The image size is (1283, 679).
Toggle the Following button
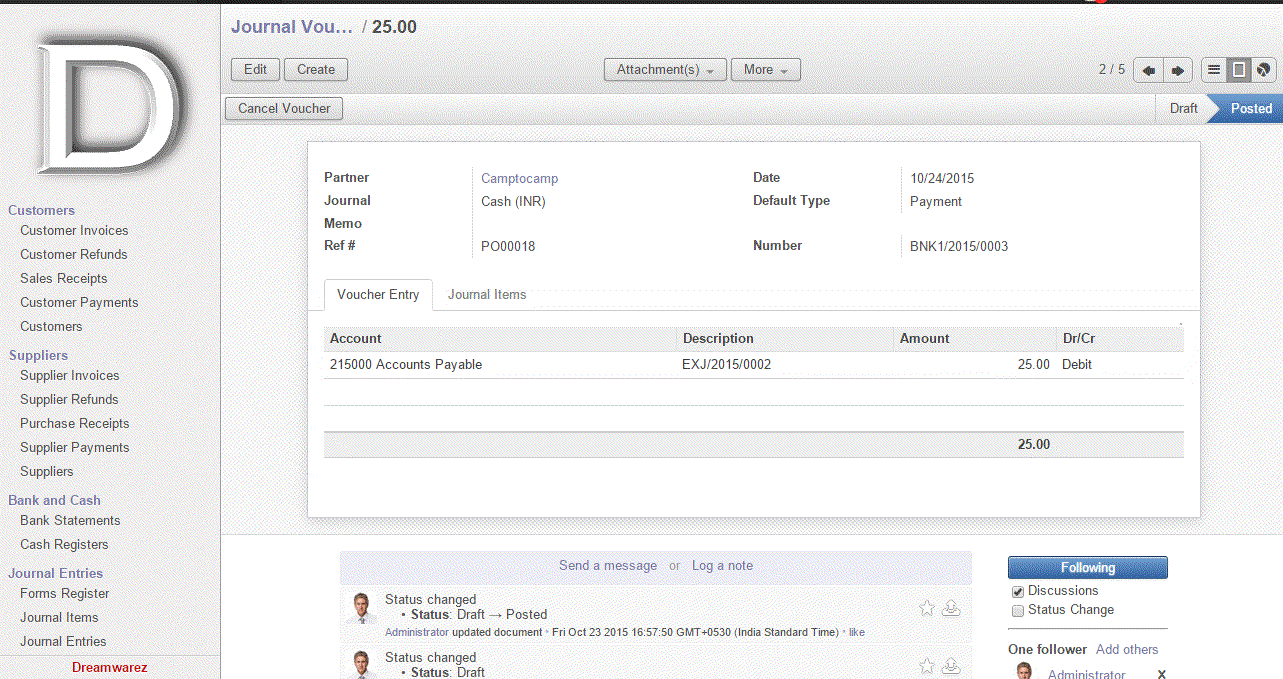point(1087,567)
